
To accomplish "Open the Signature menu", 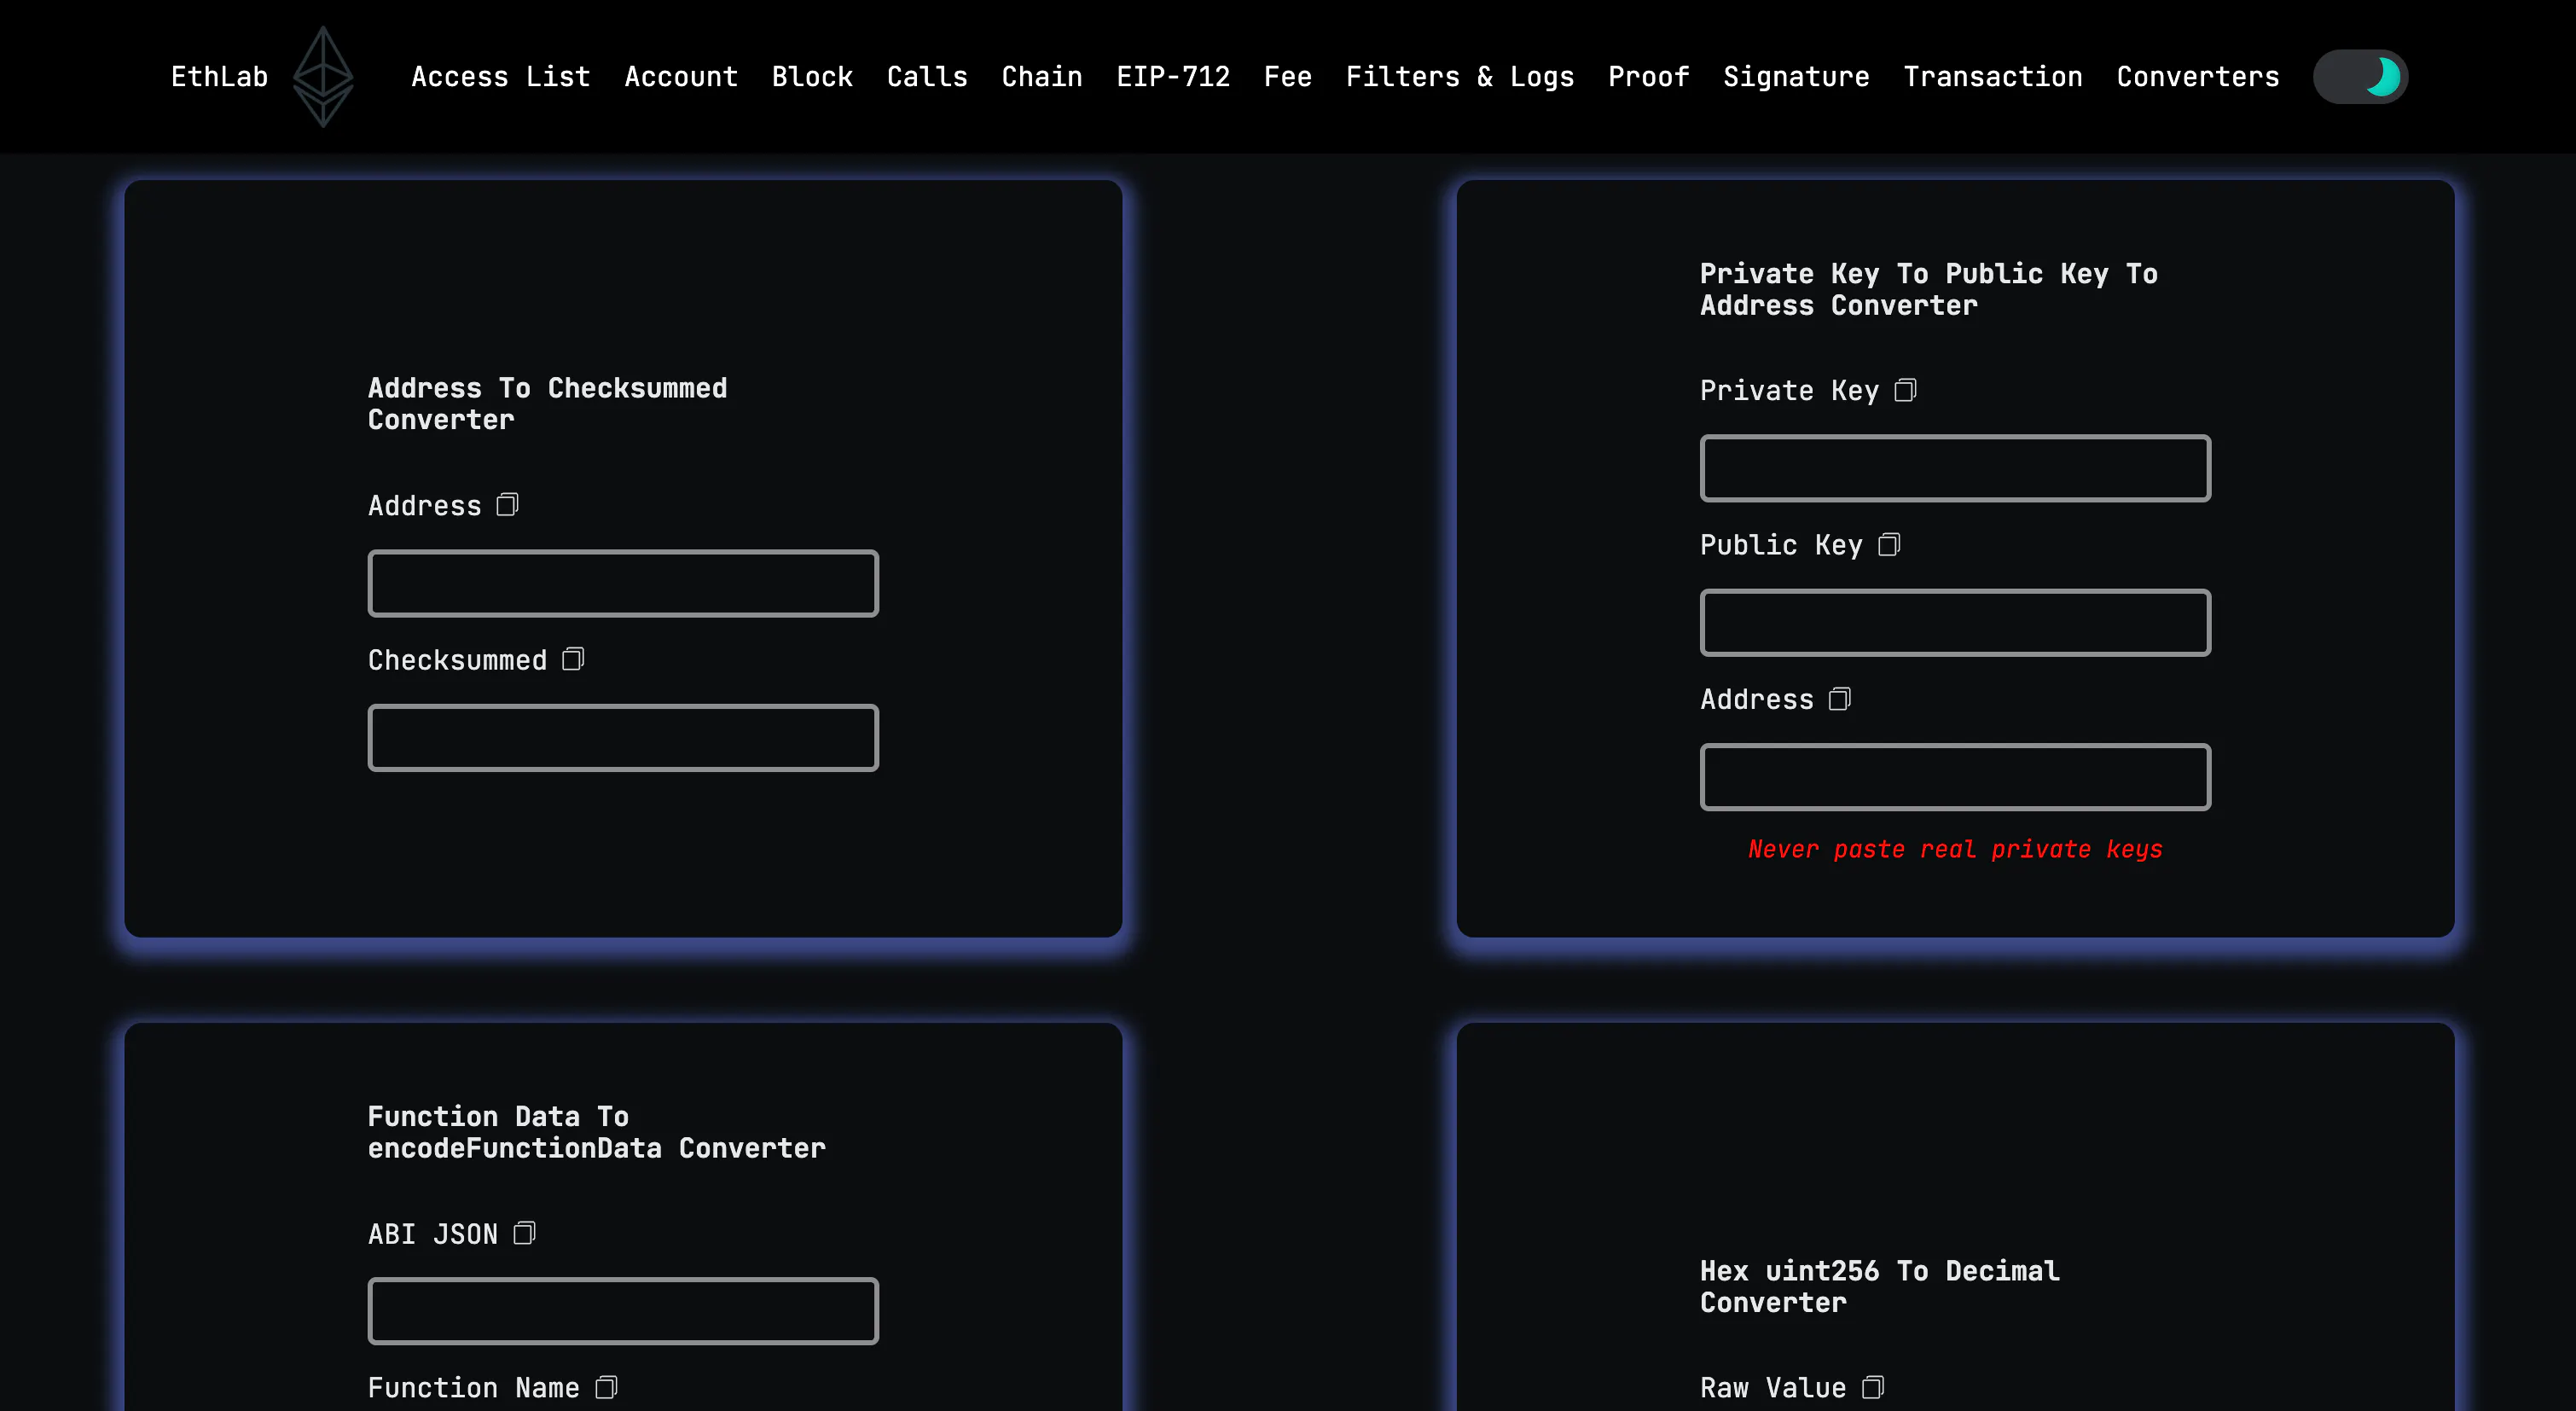I will coord(1796,77).
